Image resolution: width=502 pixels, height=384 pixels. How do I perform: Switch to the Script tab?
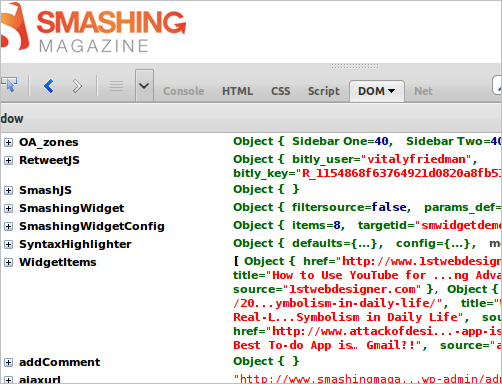click(x=324, y=91)
